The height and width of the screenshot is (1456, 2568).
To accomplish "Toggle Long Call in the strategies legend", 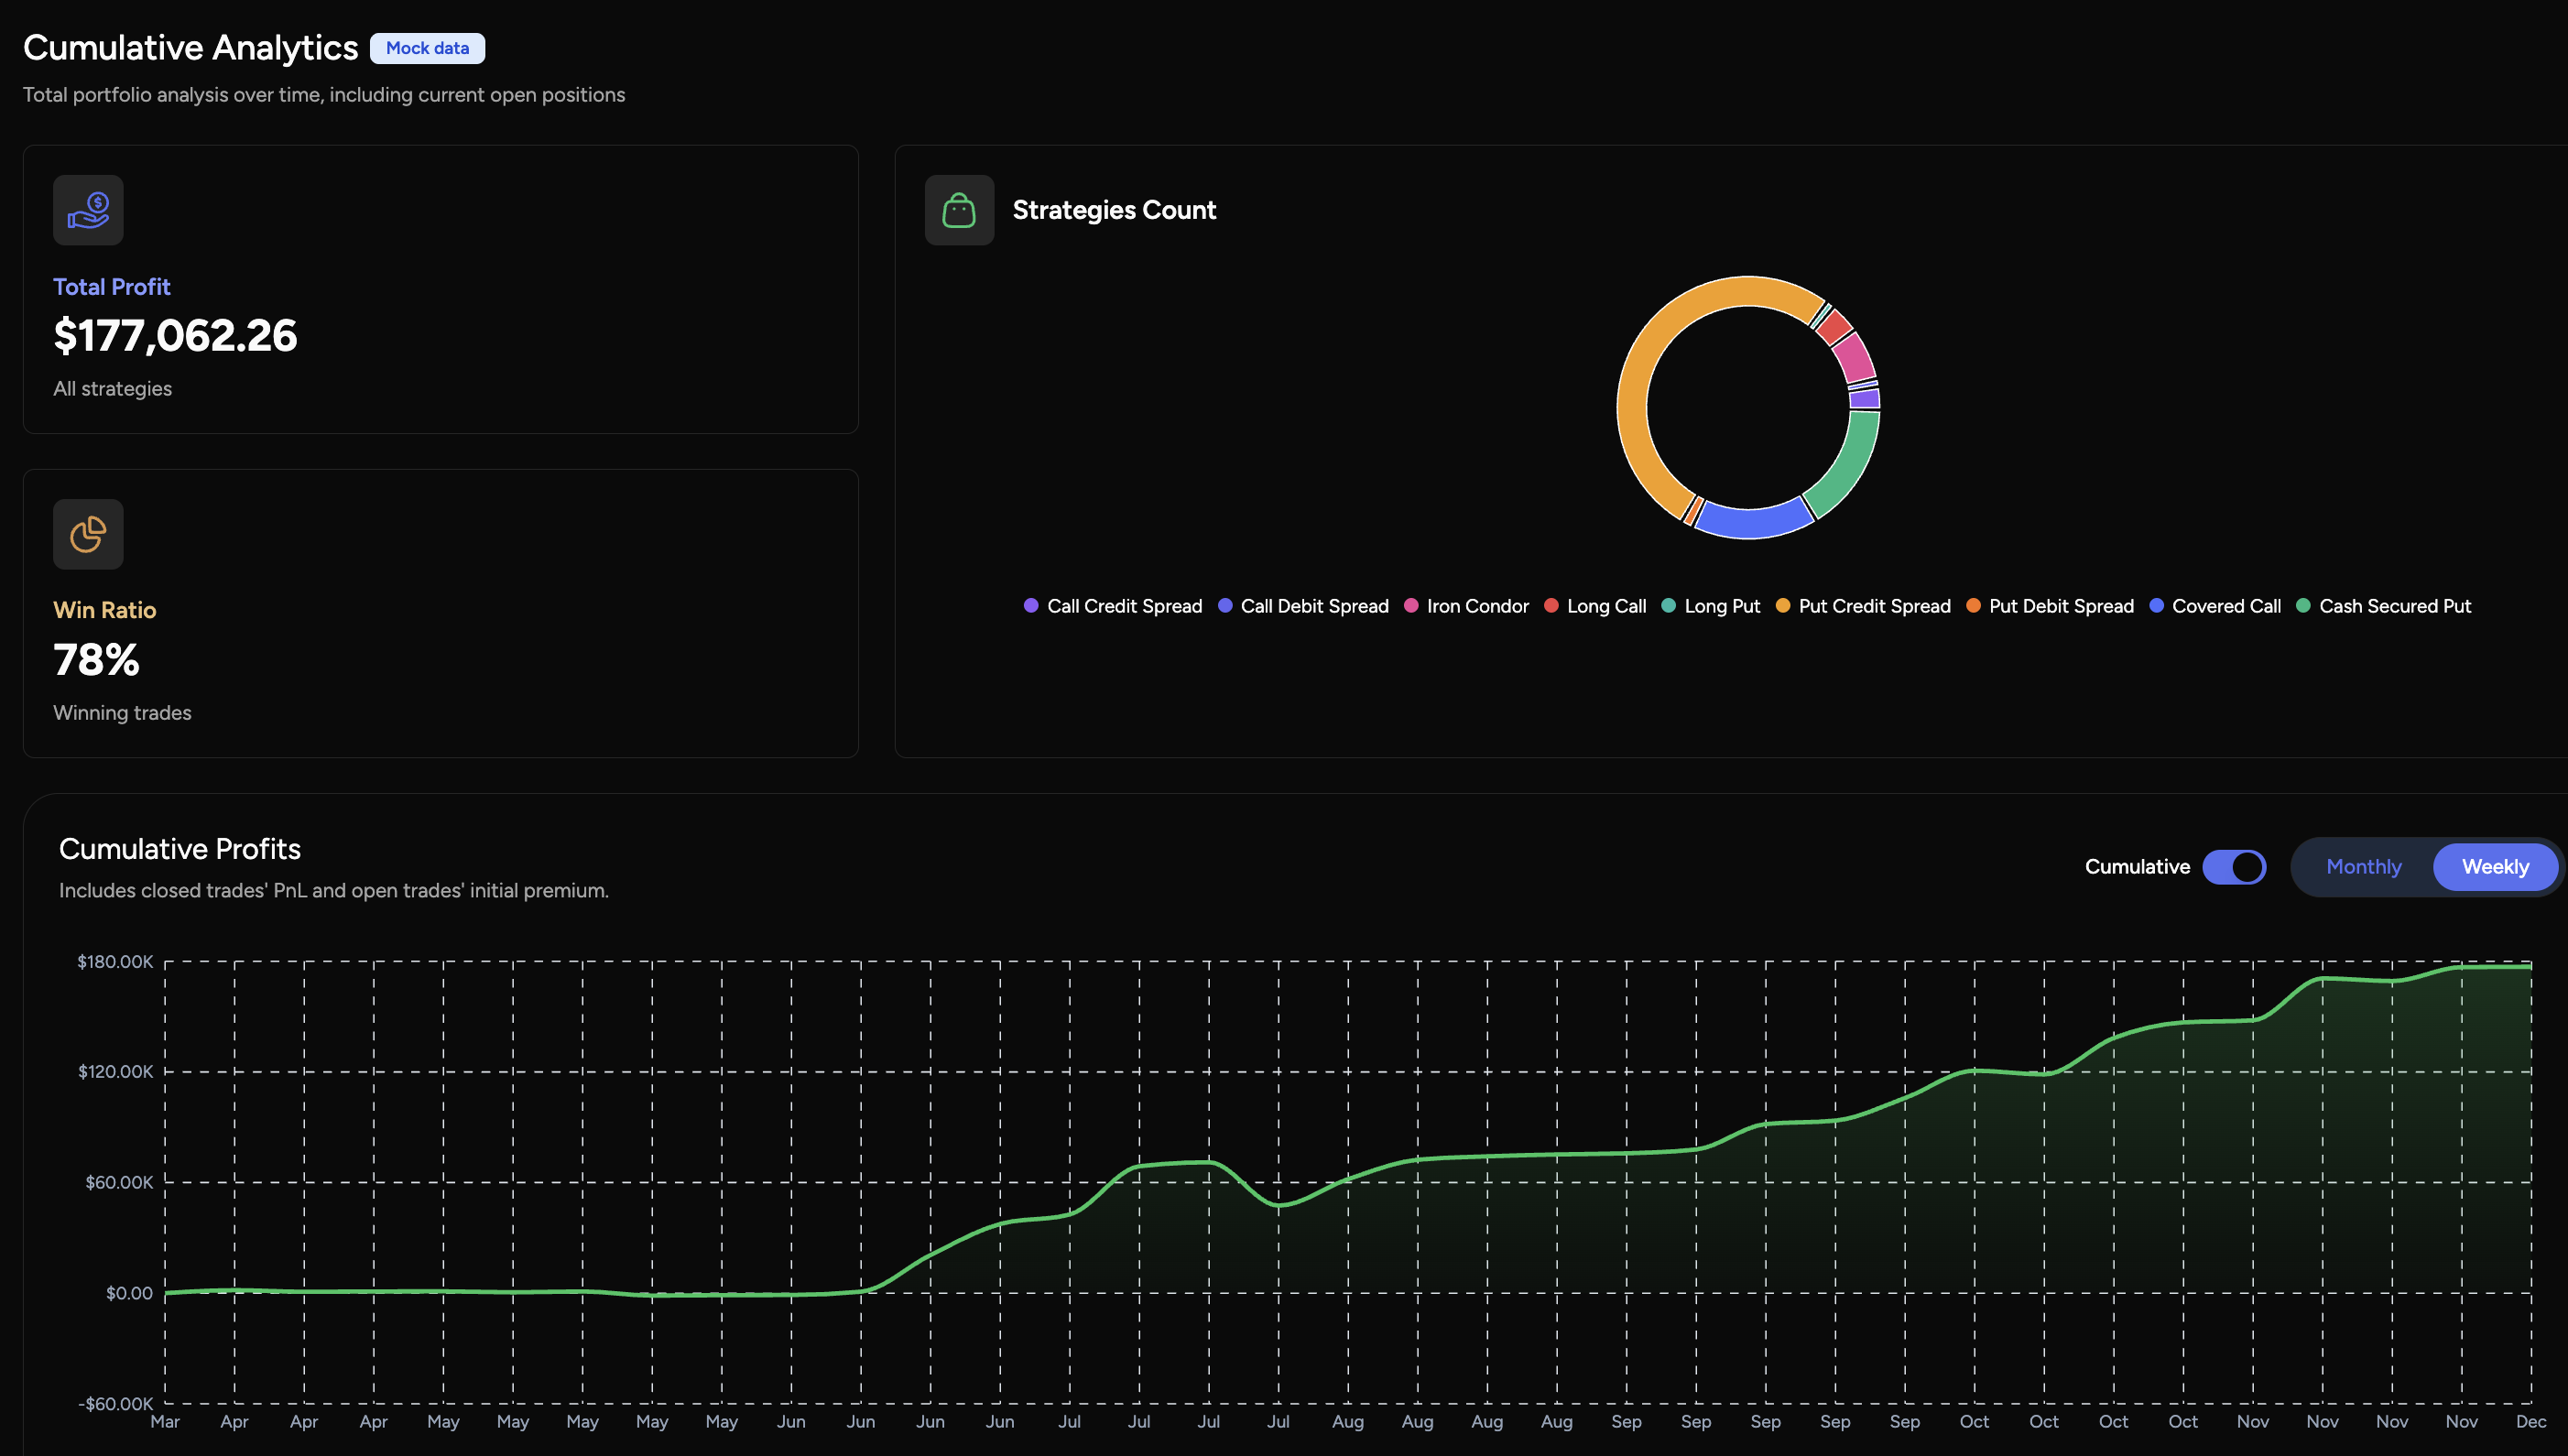I will coord(1551,606).
